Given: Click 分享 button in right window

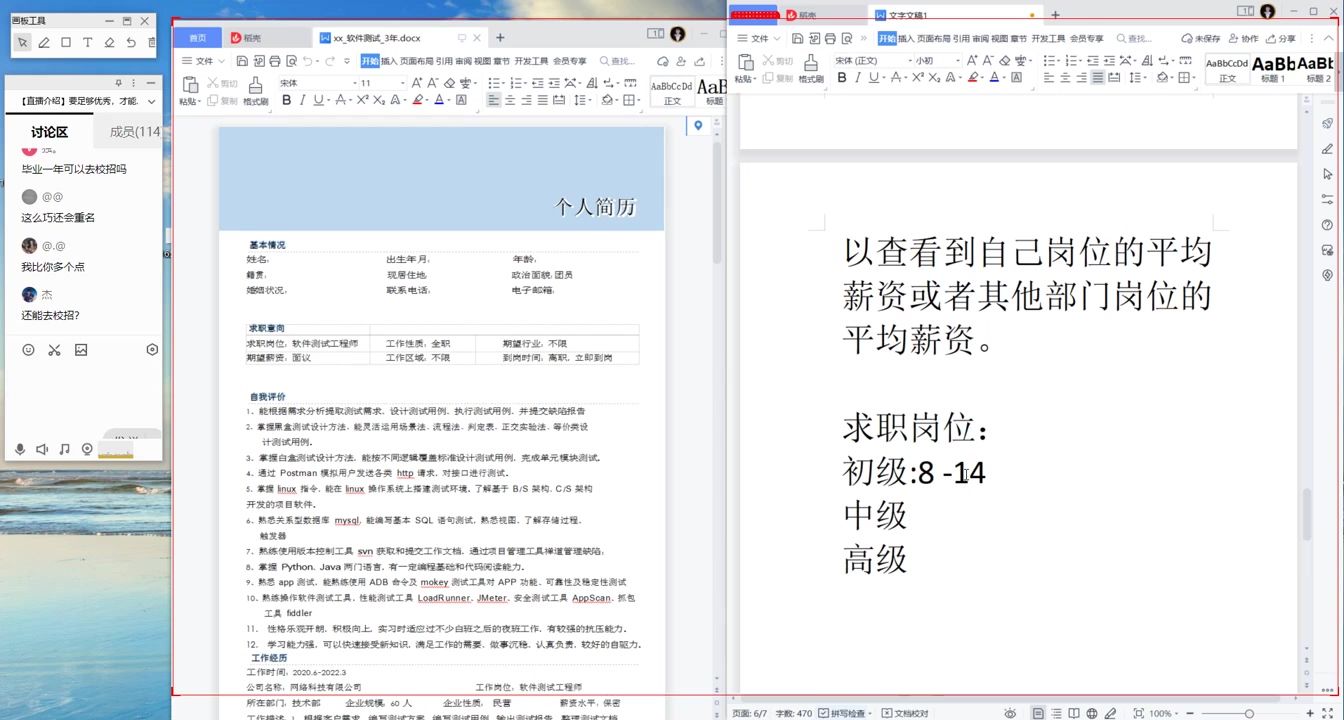Looking at the screenshot, I should (1280, 38).
